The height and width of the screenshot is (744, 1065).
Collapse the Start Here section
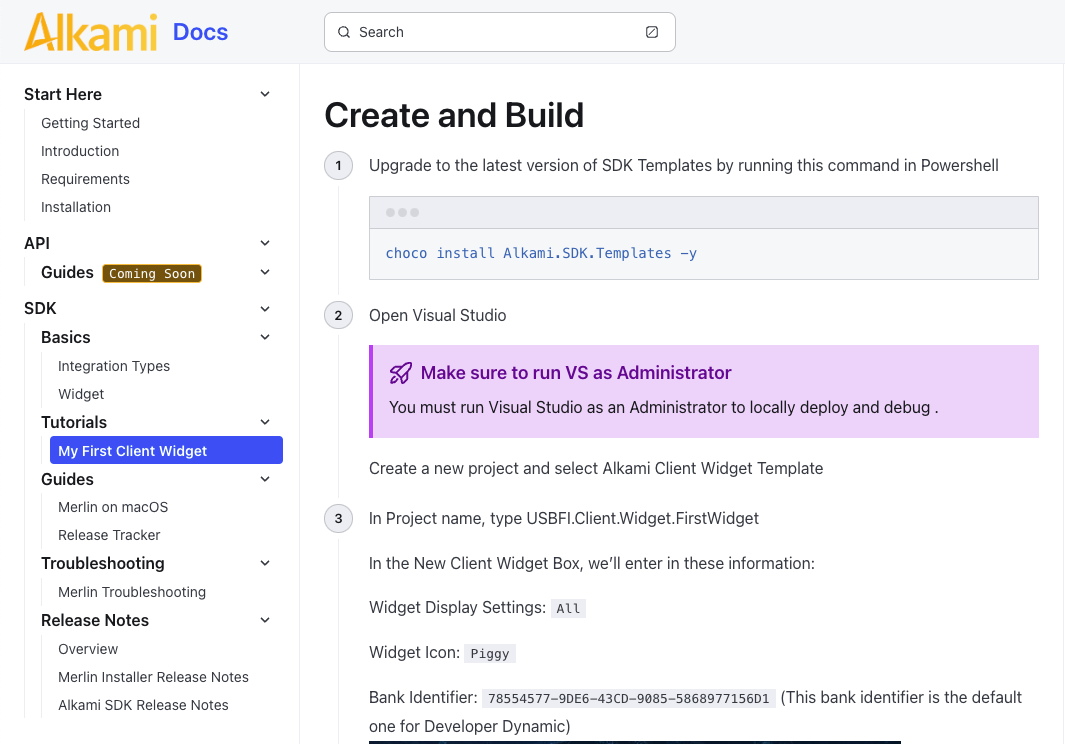point(265,94)
